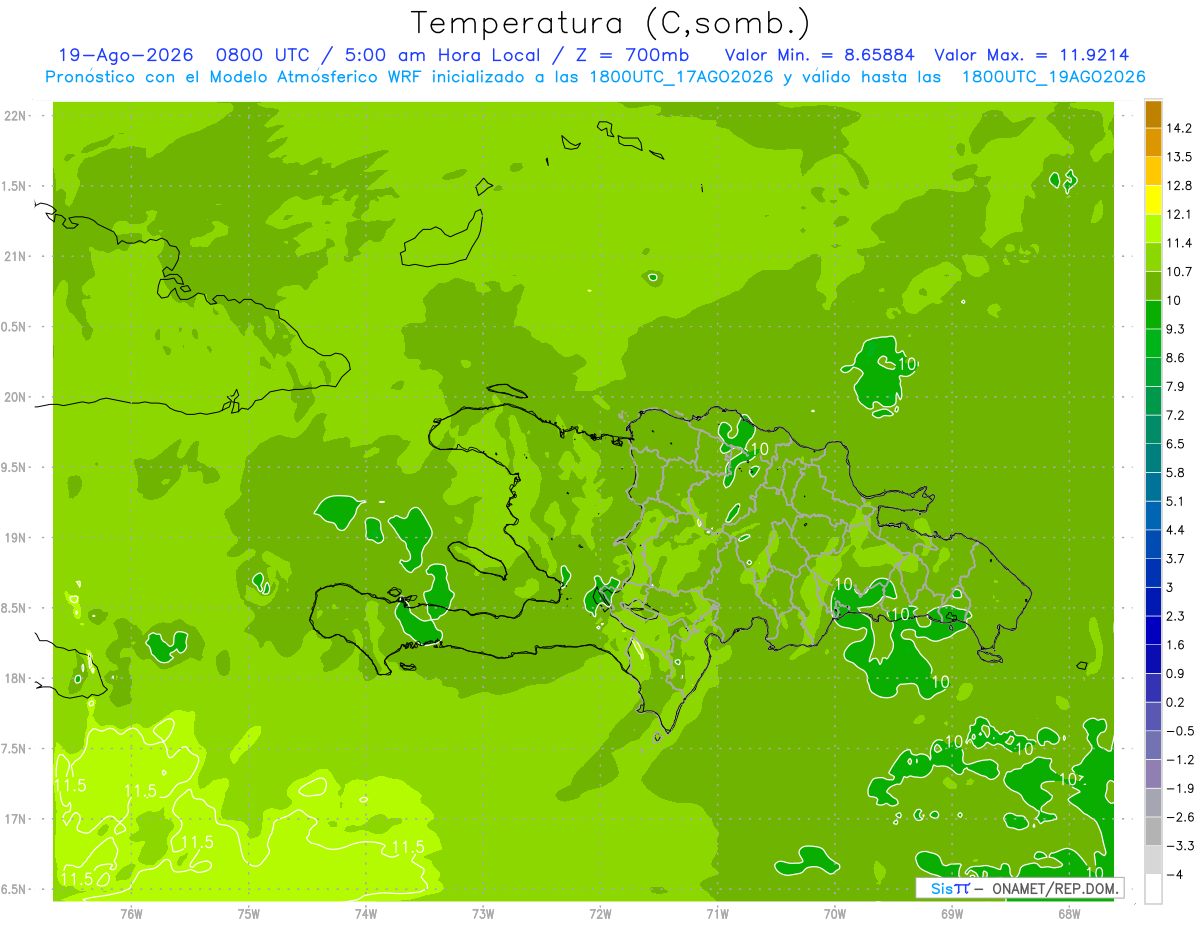Click the colorbar label "9.3"
1200x927 pixels.
pos(1176,329)
